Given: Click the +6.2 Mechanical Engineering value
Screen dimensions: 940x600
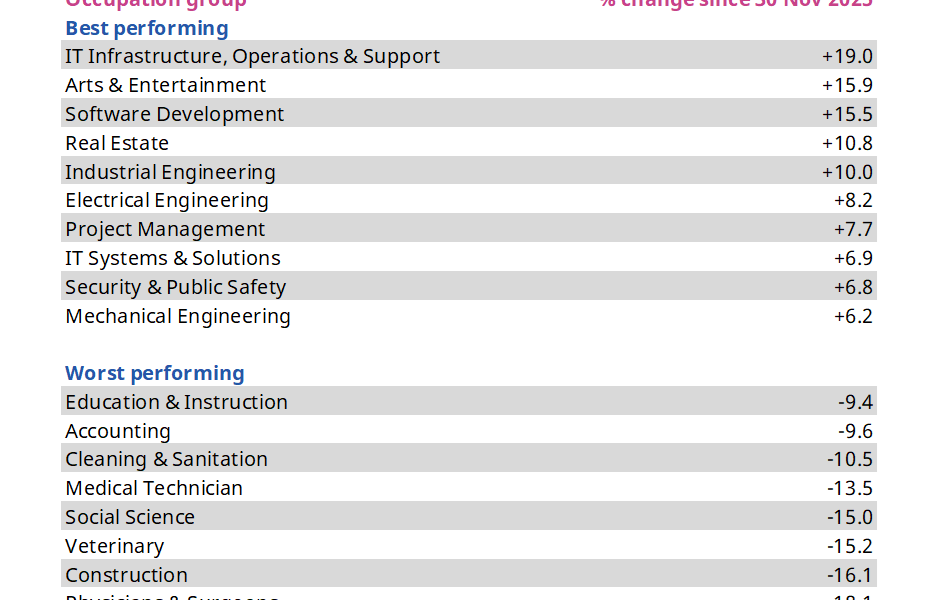Looking at the screenshot, I should point(853,316).
